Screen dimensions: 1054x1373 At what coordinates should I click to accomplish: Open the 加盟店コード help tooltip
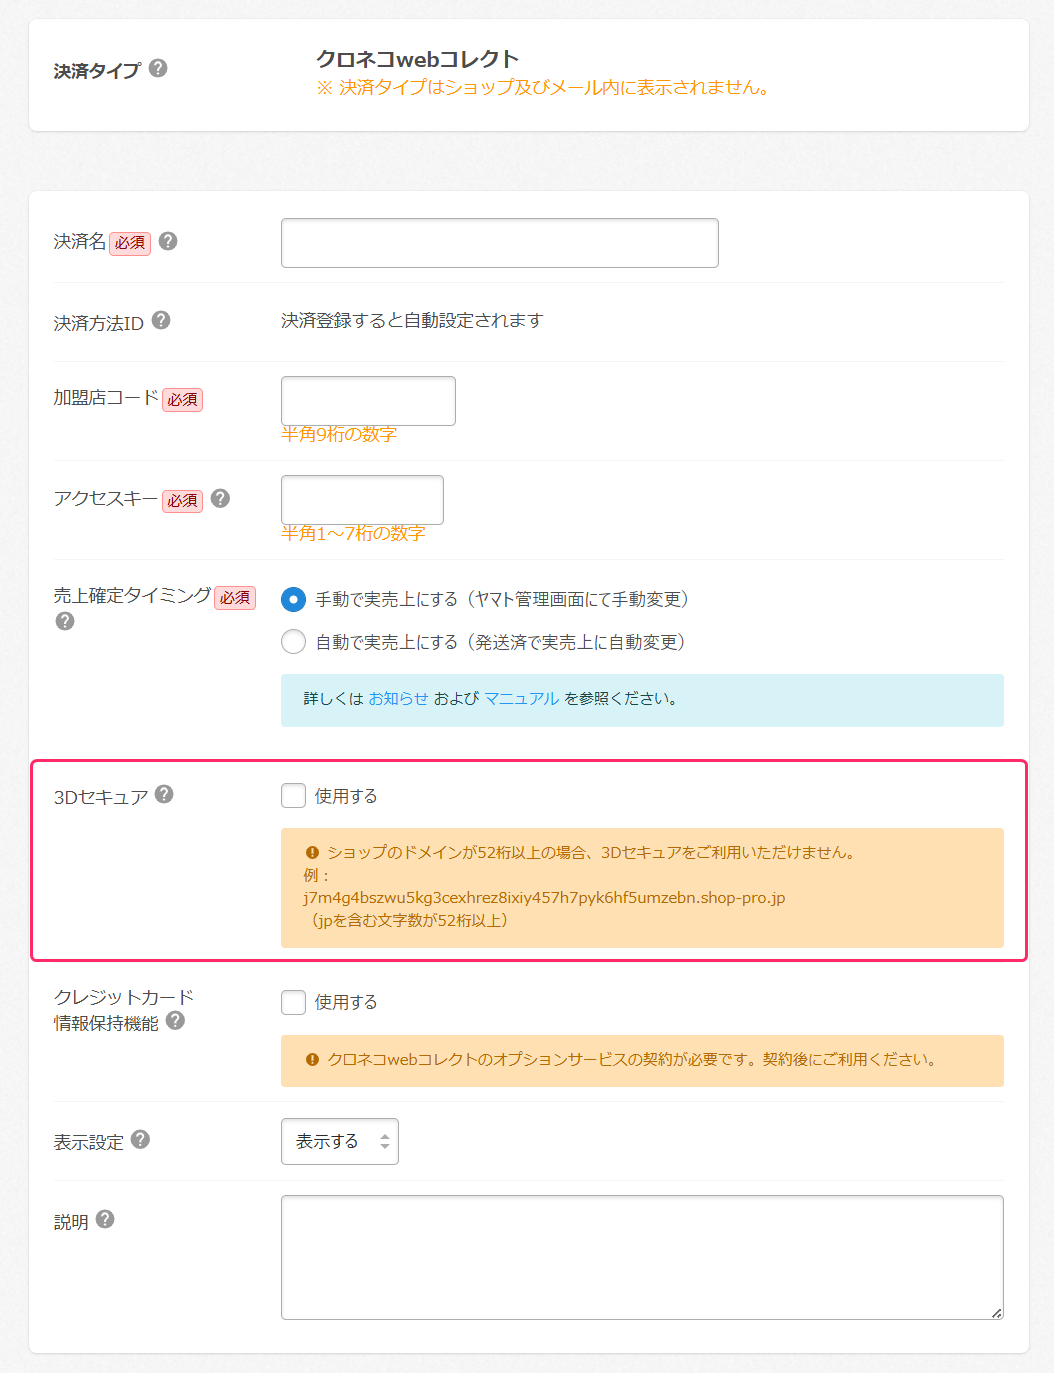221,399
